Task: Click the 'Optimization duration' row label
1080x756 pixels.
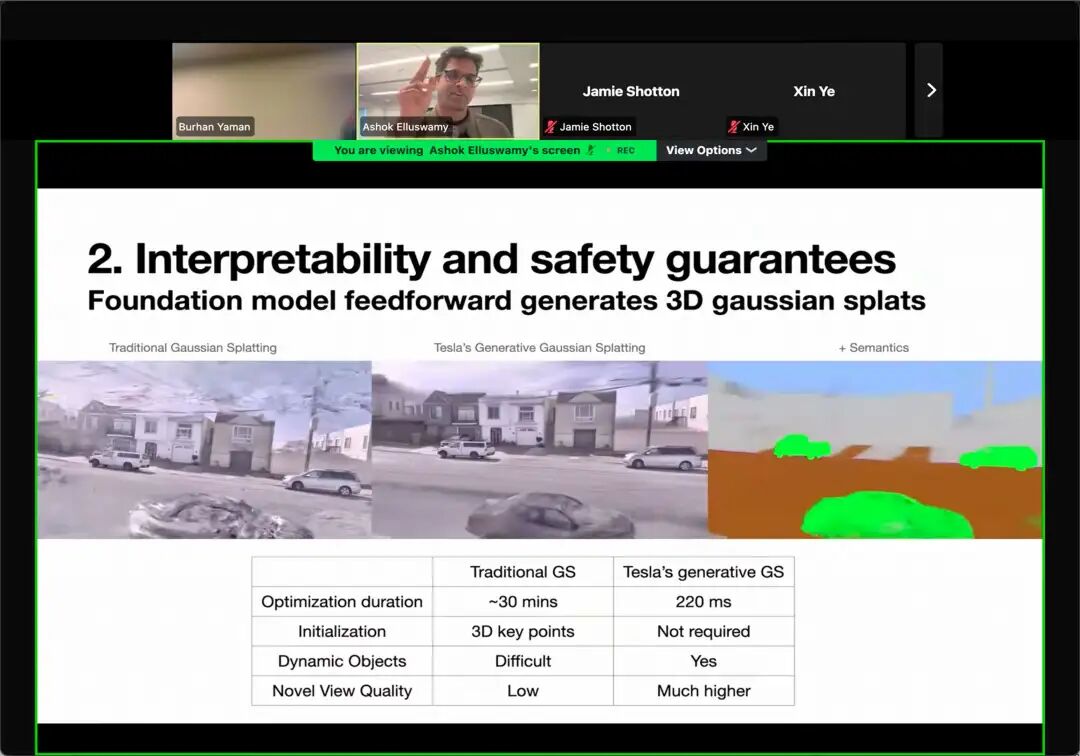Action: (342, 602)
